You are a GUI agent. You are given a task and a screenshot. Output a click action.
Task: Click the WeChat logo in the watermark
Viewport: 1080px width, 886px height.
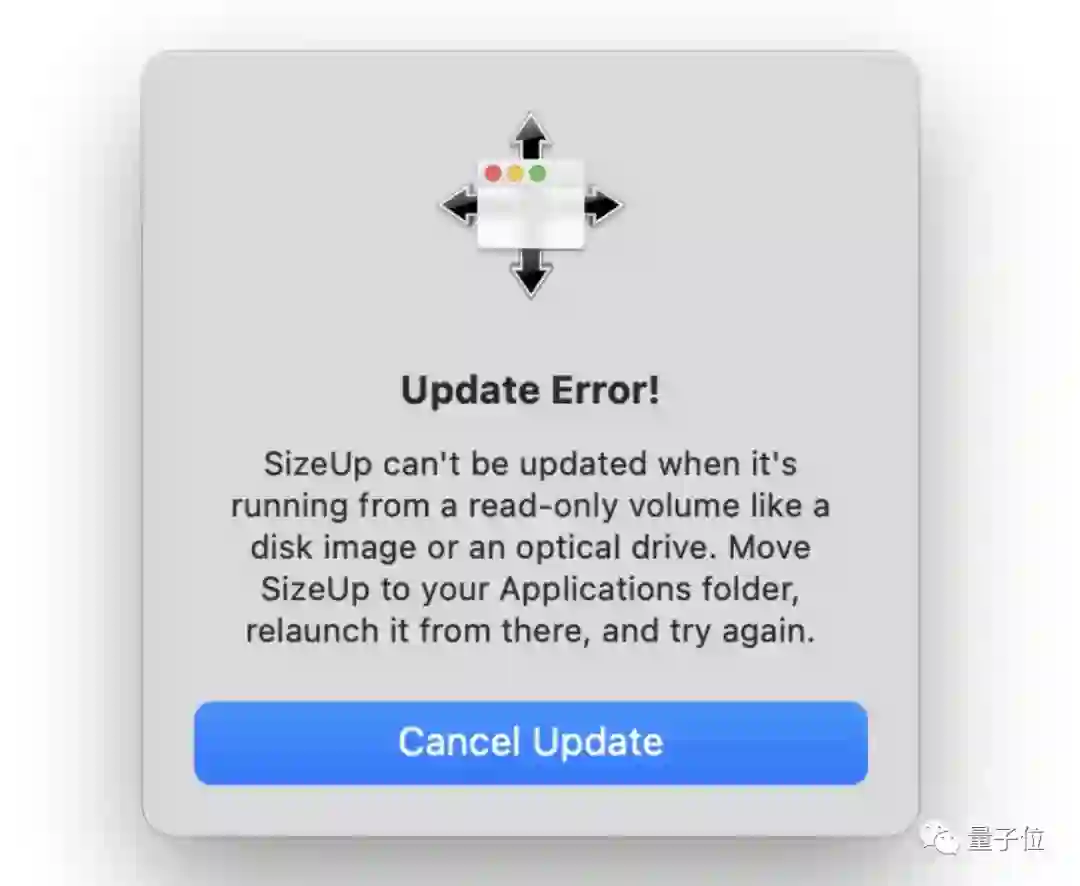[x=940, y=838]
